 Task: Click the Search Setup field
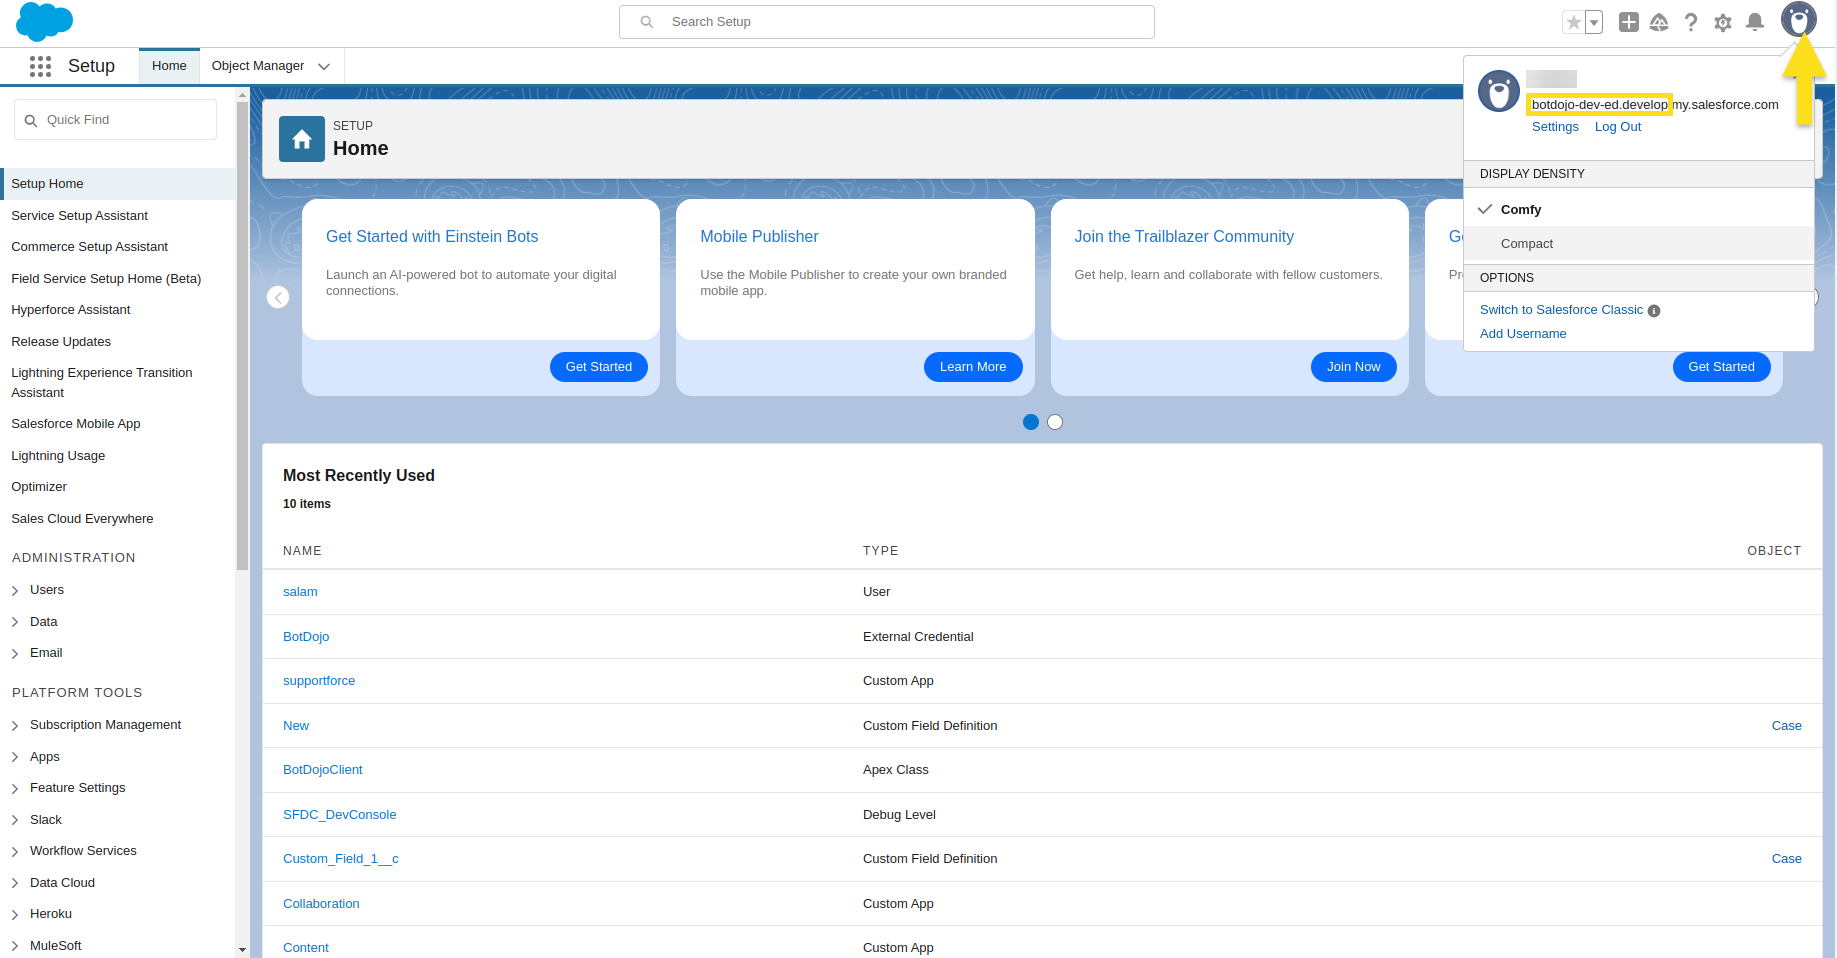pos(887,22)
